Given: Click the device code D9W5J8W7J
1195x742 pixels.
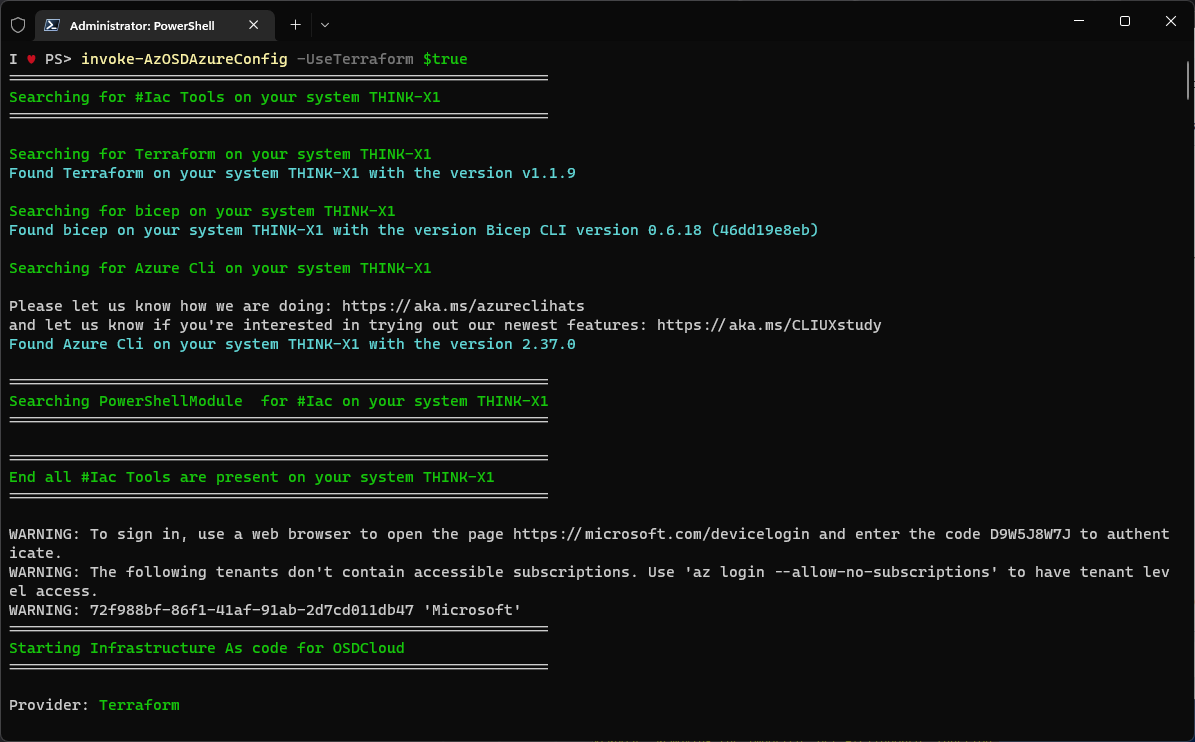Looking at the screenshot, I should 1030,534.
